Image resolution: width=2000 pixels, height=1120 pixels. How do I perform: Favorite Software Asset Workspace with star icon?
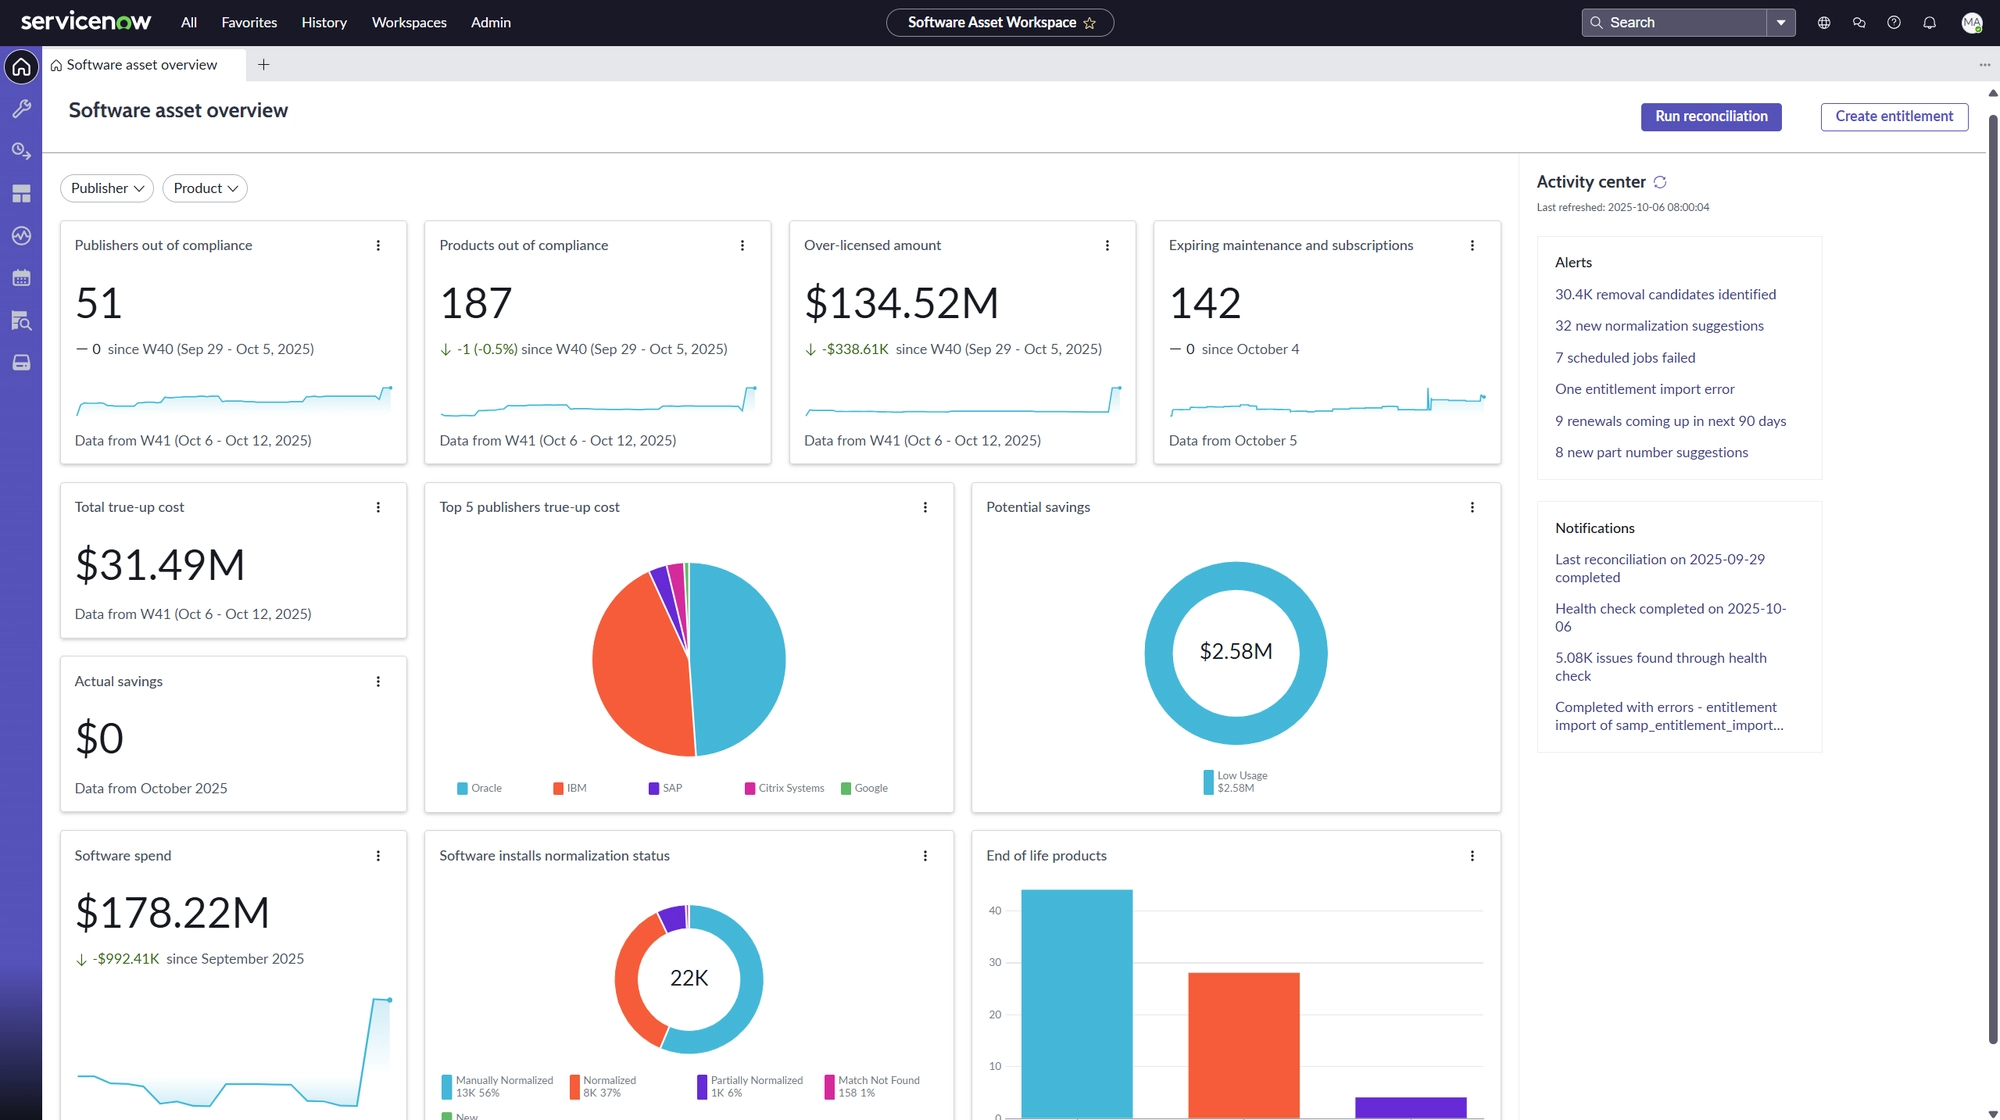[1090, 23]
